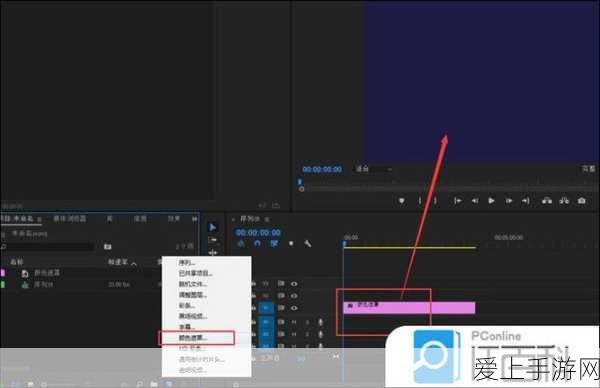Switch to the 媒体浏览器 tab
Screen dimensions: 600x388
(x=70, y=219)
